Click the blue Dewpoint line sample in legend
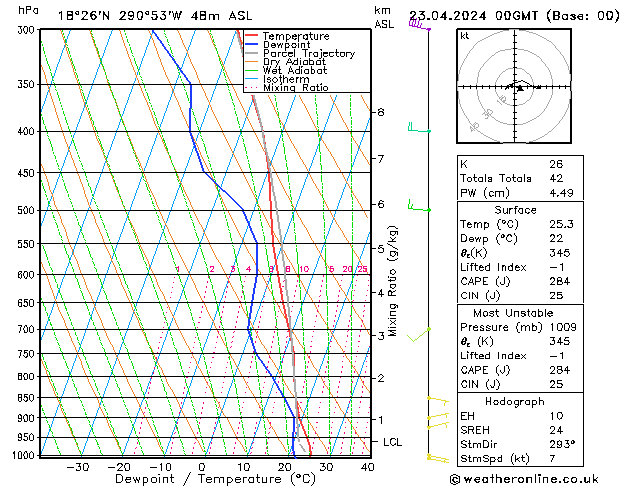629x486 pixels. pos(251,44)
